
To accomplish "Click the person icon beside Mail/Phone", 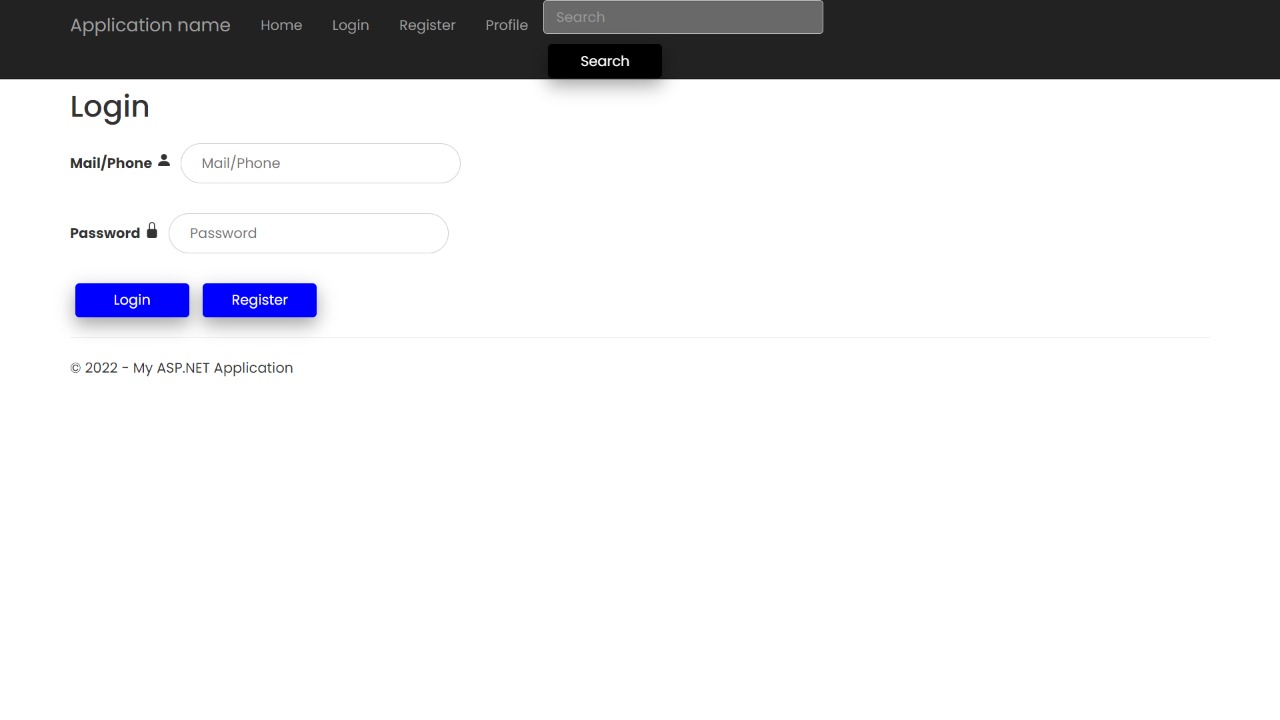I will [164, 161].
